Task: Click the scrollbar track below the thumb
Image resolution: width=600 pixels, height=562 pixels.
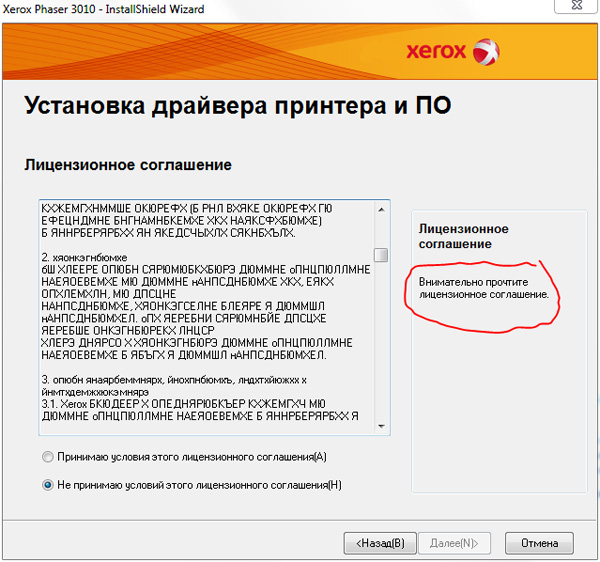Action: tap(381, 340)
